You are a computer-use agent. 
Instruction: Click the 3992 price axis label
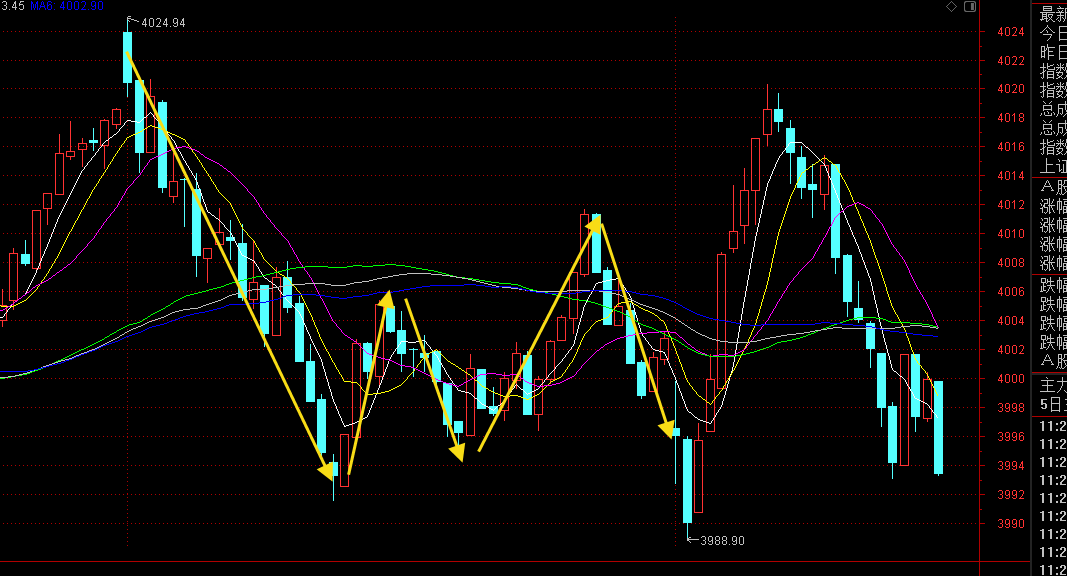1011,495
